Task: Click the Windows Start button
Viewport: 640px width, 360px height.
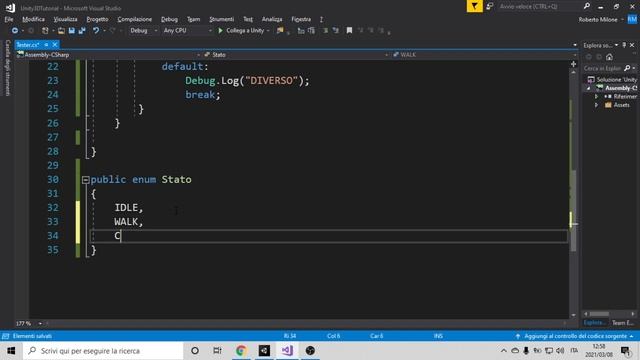Action: 11,351
